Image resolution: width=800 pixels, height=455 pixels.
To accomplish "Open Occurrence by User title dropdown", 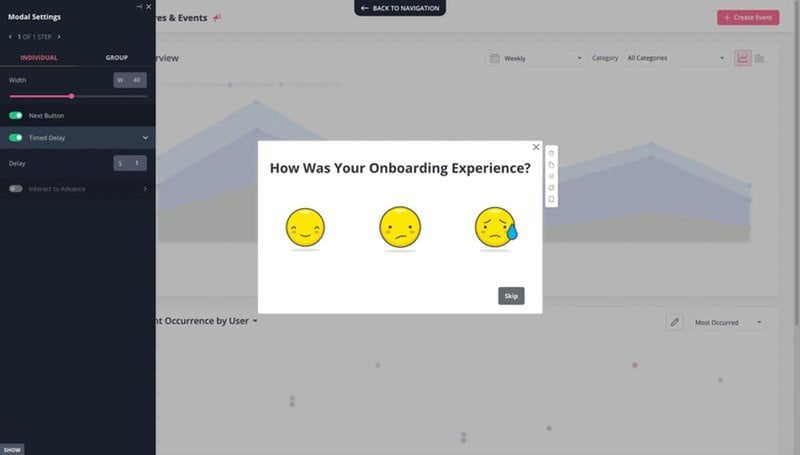I will [x=255, y=321].
